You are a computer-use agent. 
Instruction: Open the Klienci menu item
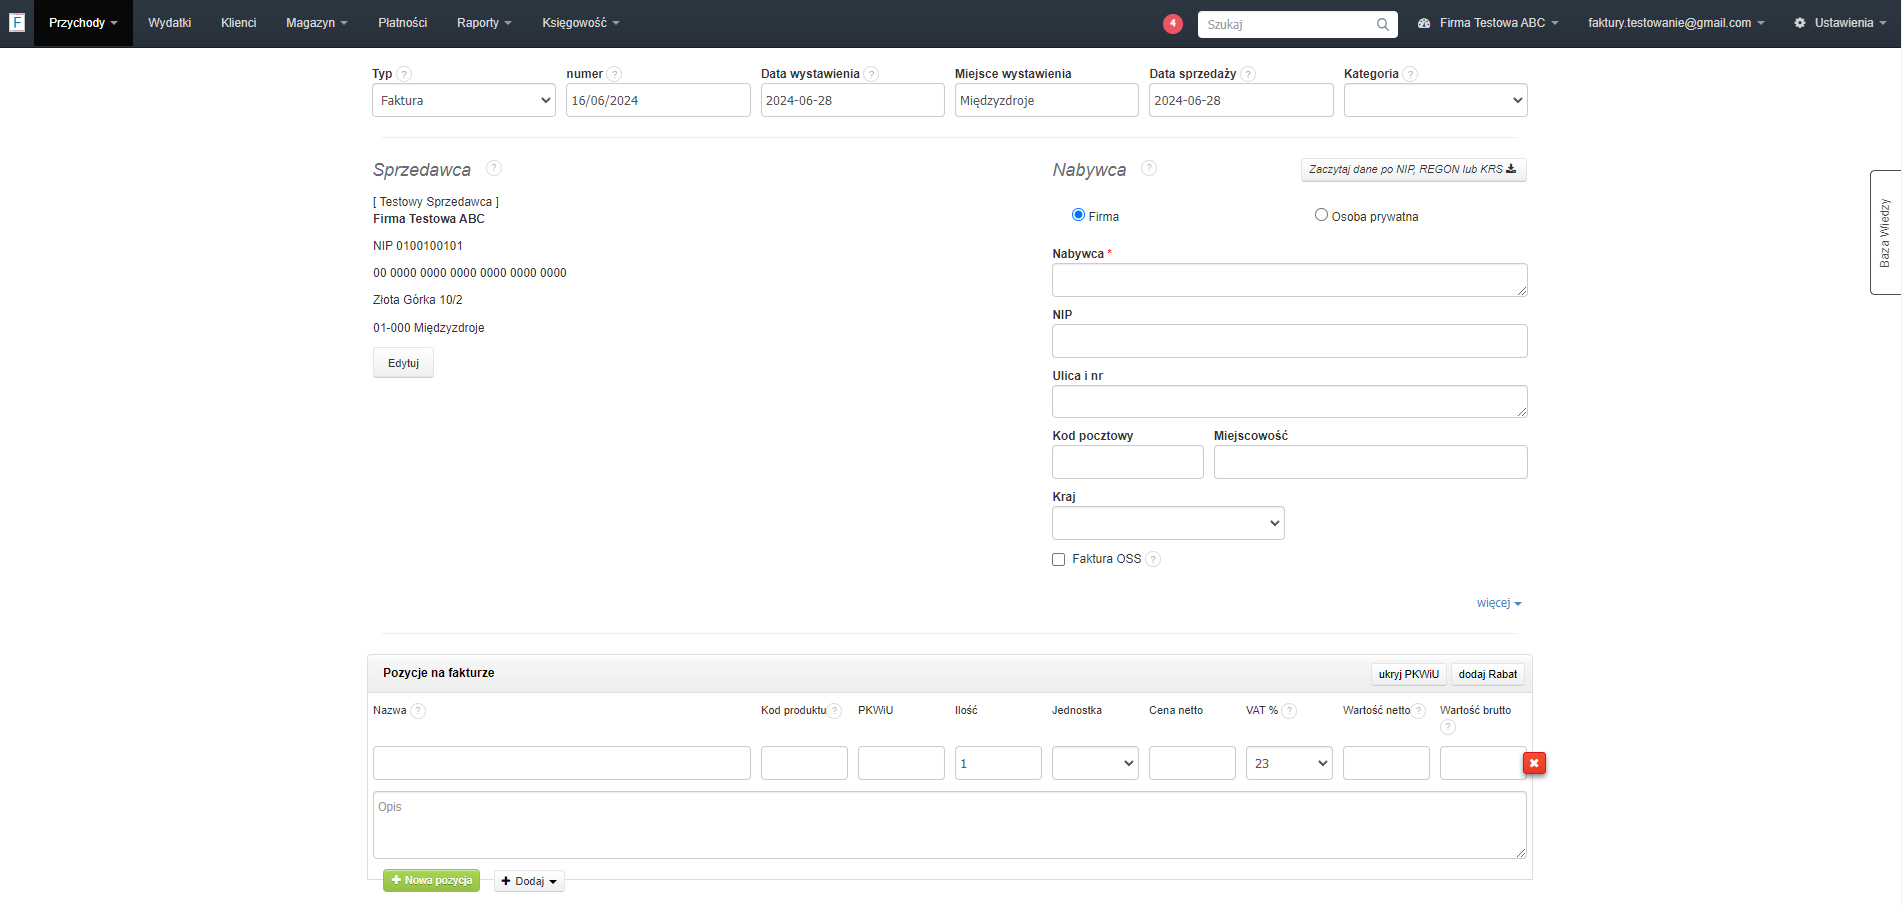click(238, 23)
